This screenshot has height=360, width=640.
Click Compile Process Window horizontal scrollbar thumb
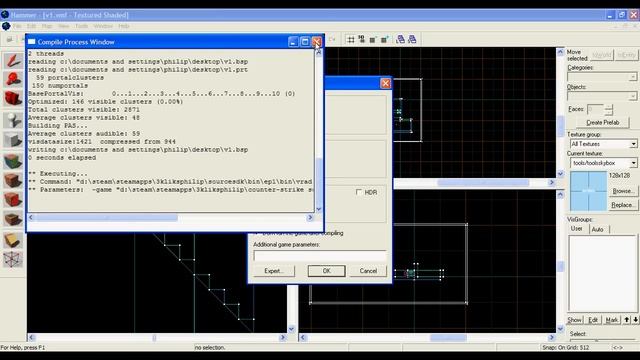click(106, 218)
